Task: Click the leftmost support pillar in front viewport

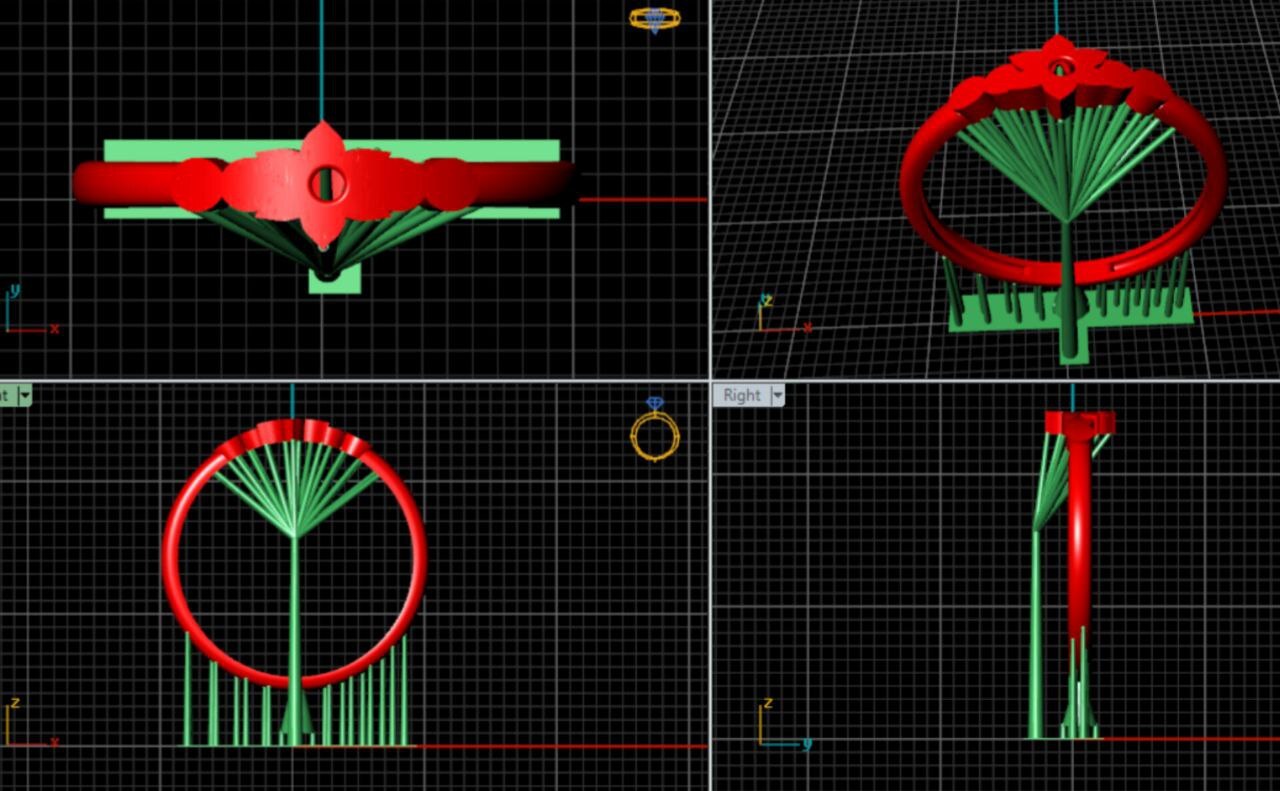Action: tap(187, 690)
